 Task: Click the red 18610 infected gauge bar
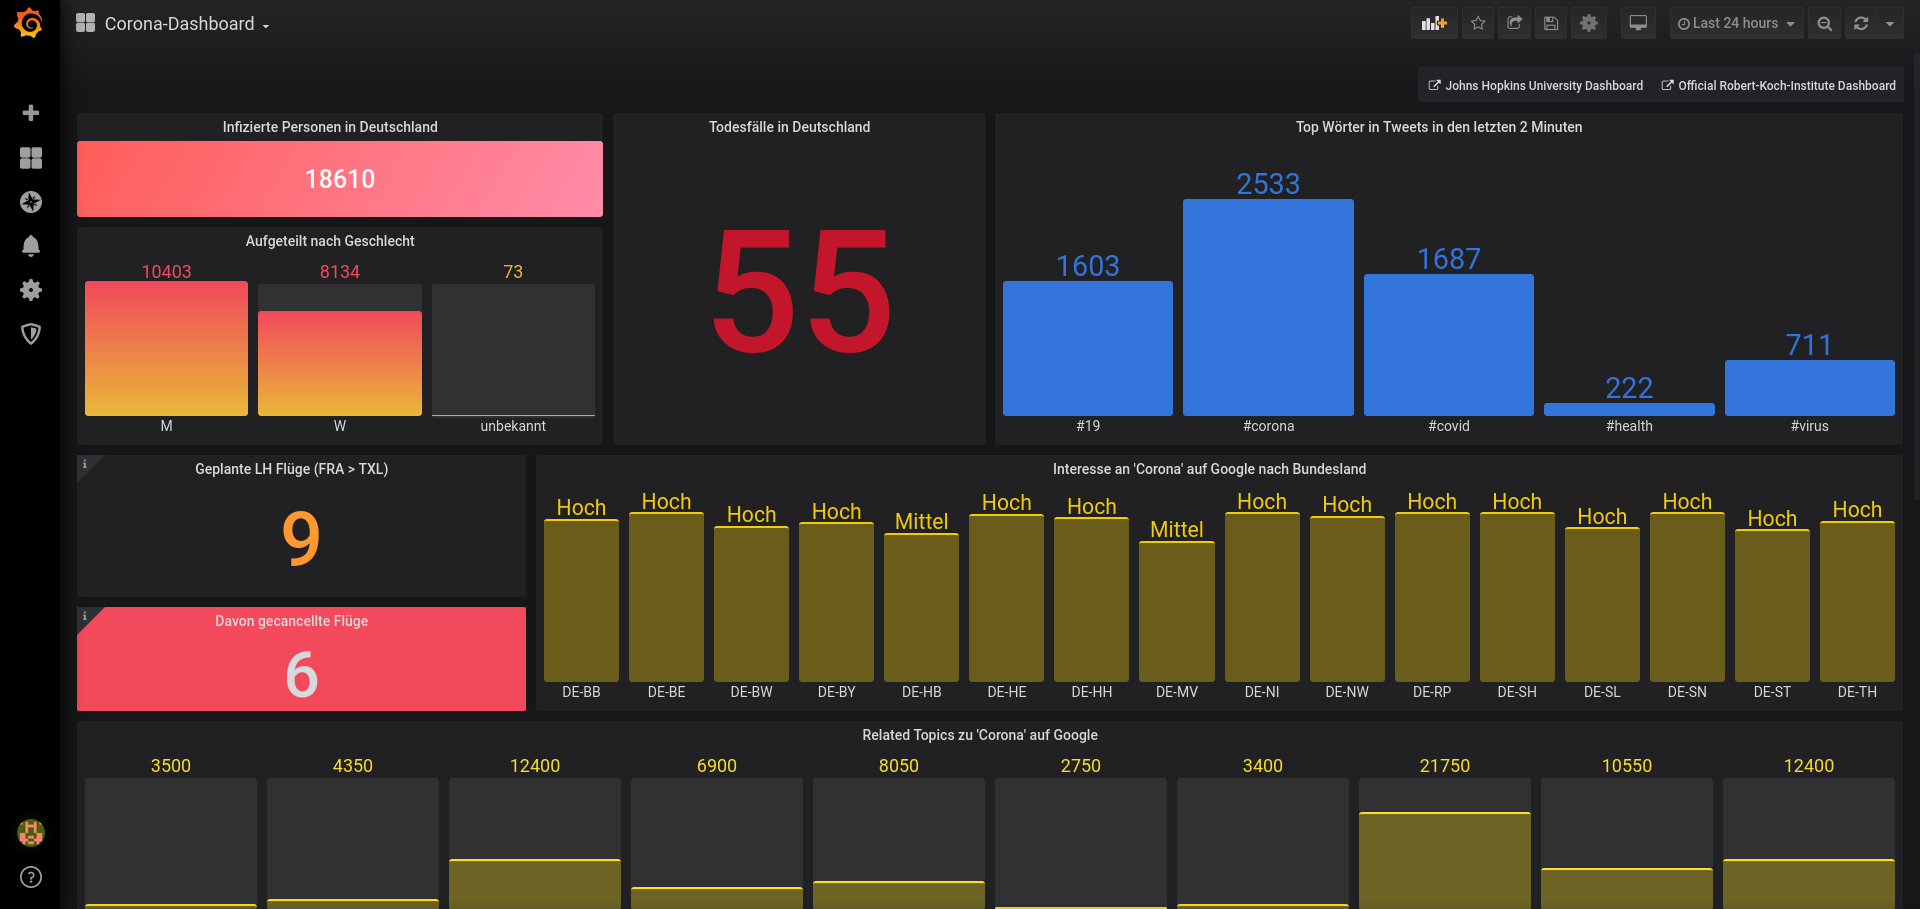(x=340, y=179)
